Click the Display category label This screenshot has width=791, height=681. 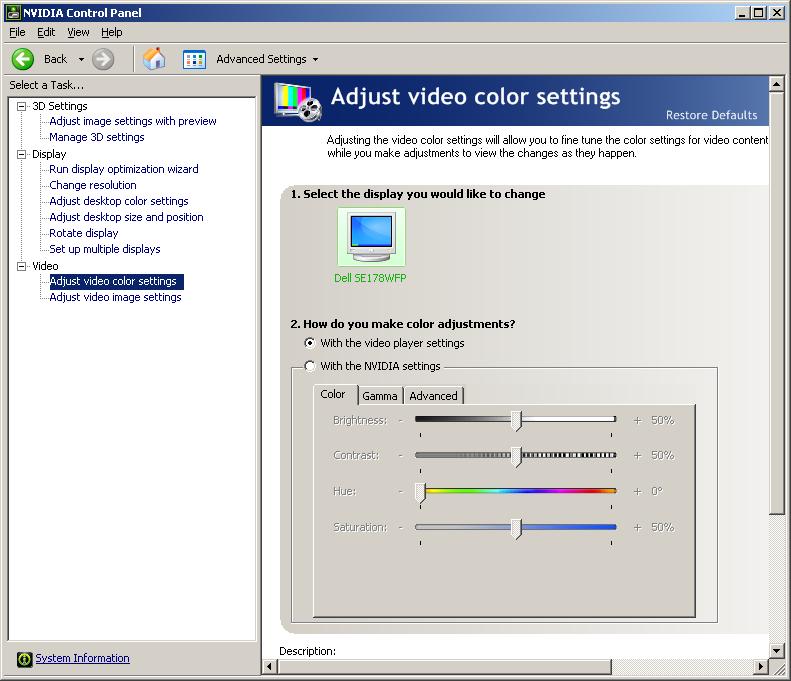tap(49, 154)
